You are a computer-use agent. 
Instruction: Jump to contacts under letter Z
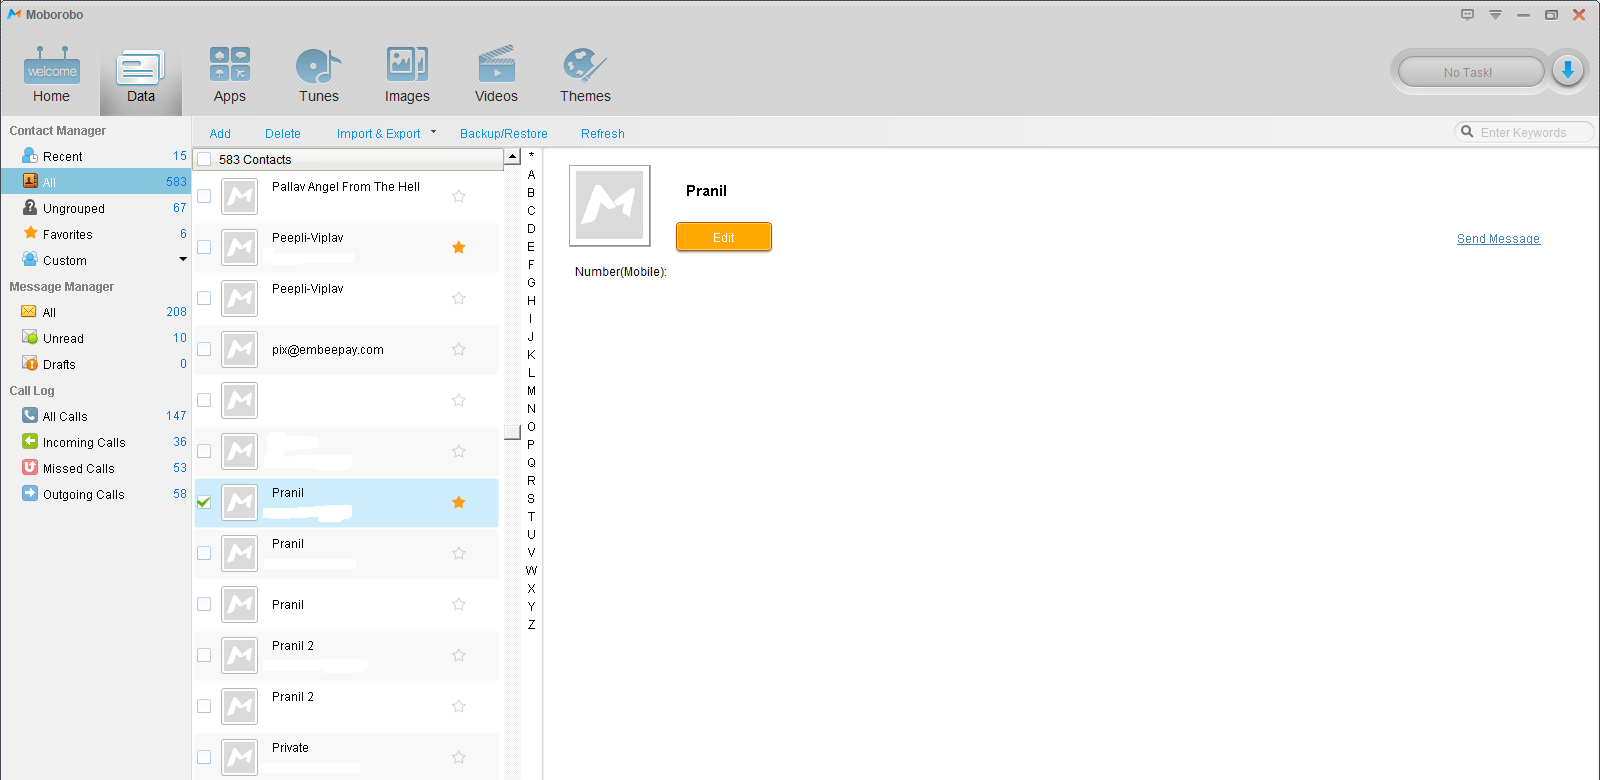pos(531,624)
